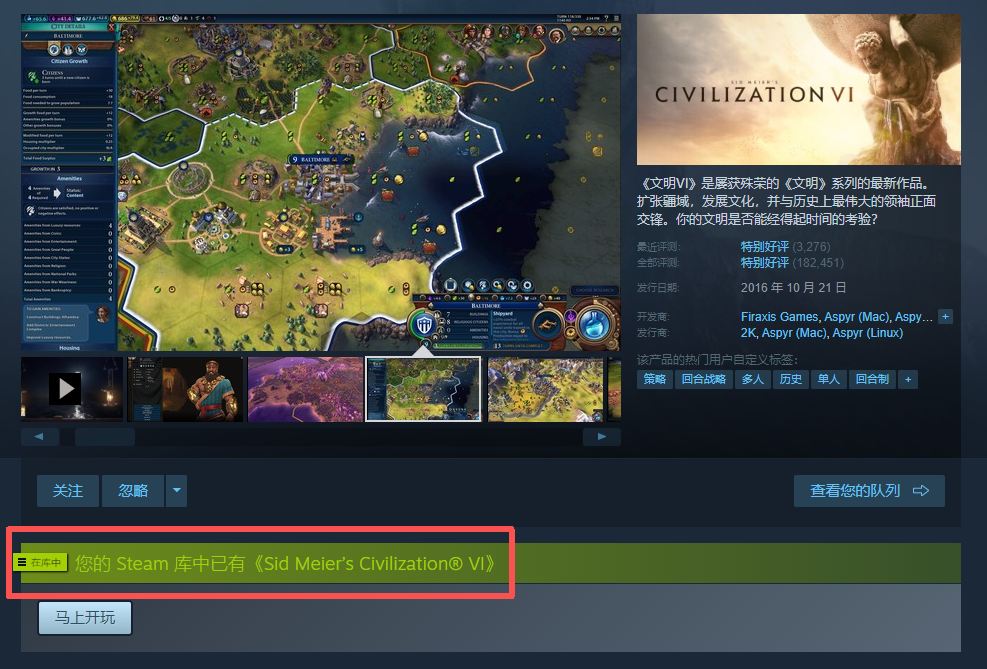Click the right arrow of thumbnail strip
The image size is (987, 669).
pos(602,437)
